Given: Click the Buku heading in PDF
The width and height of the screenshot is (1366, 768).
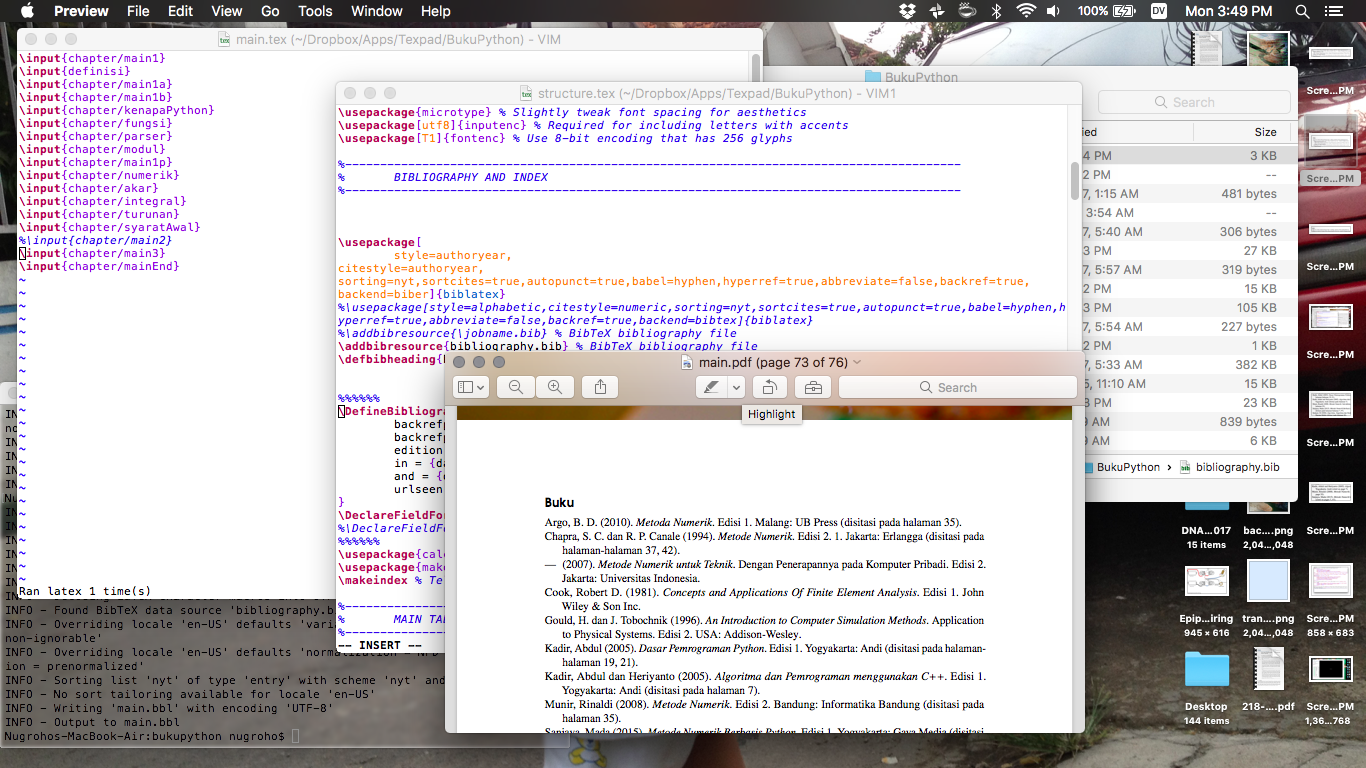Looking at the screenshot, I should 559,502.
